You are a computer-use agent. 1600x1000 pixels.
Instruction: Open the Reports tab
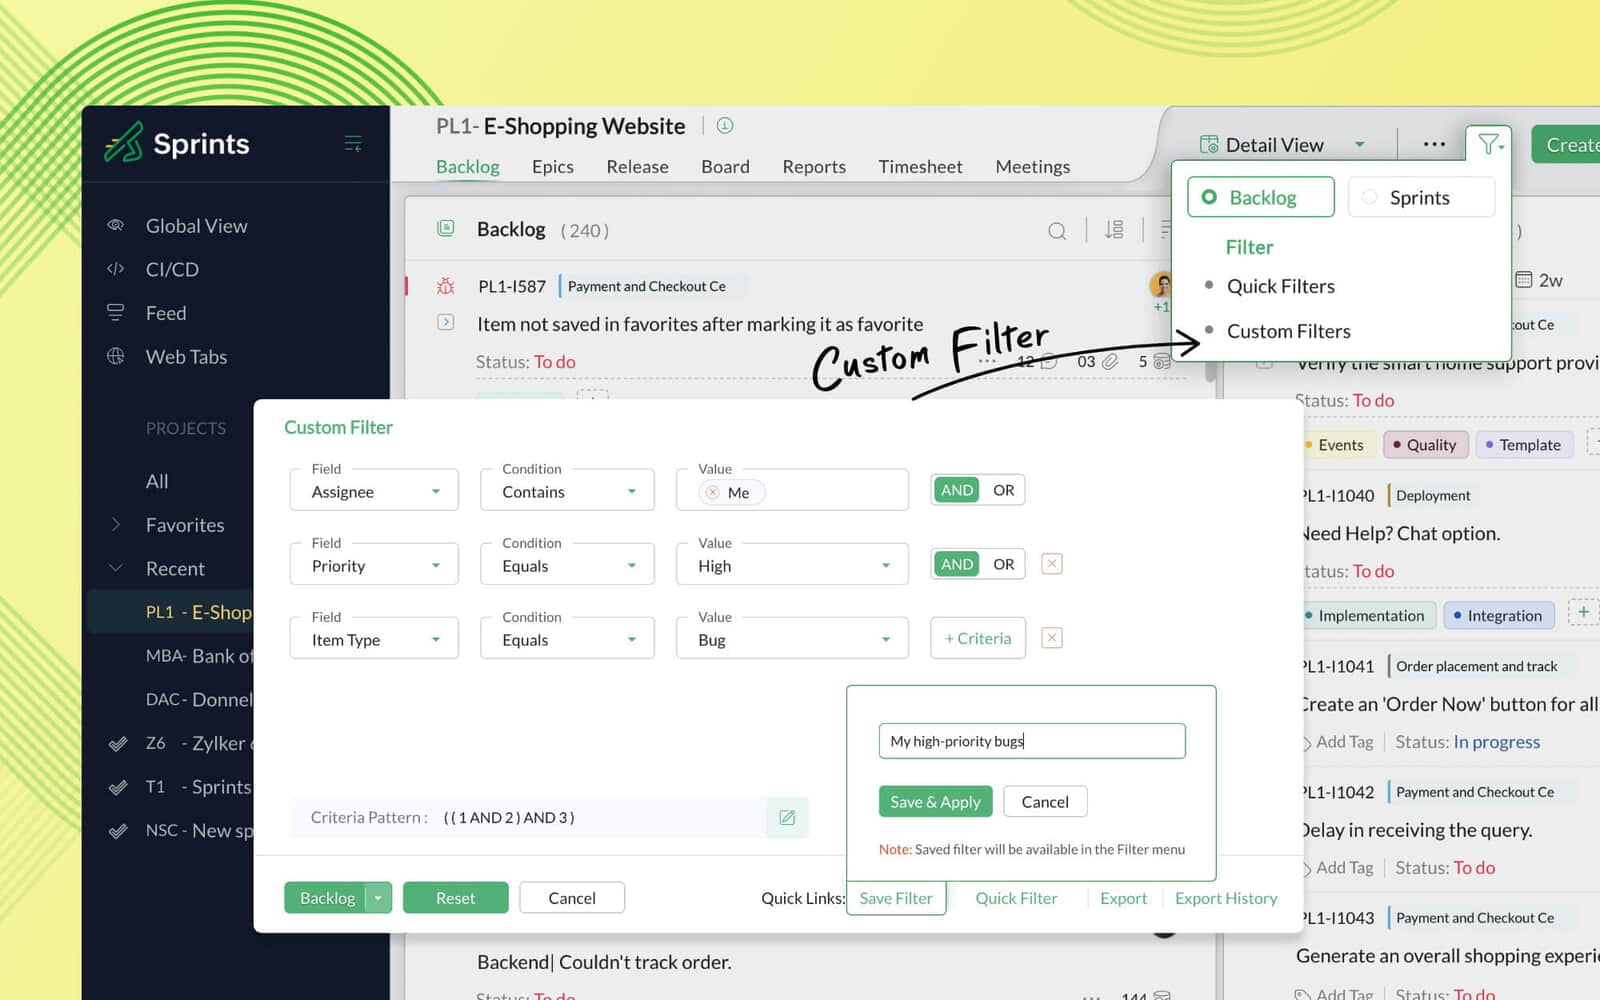[x=813, y=167]
